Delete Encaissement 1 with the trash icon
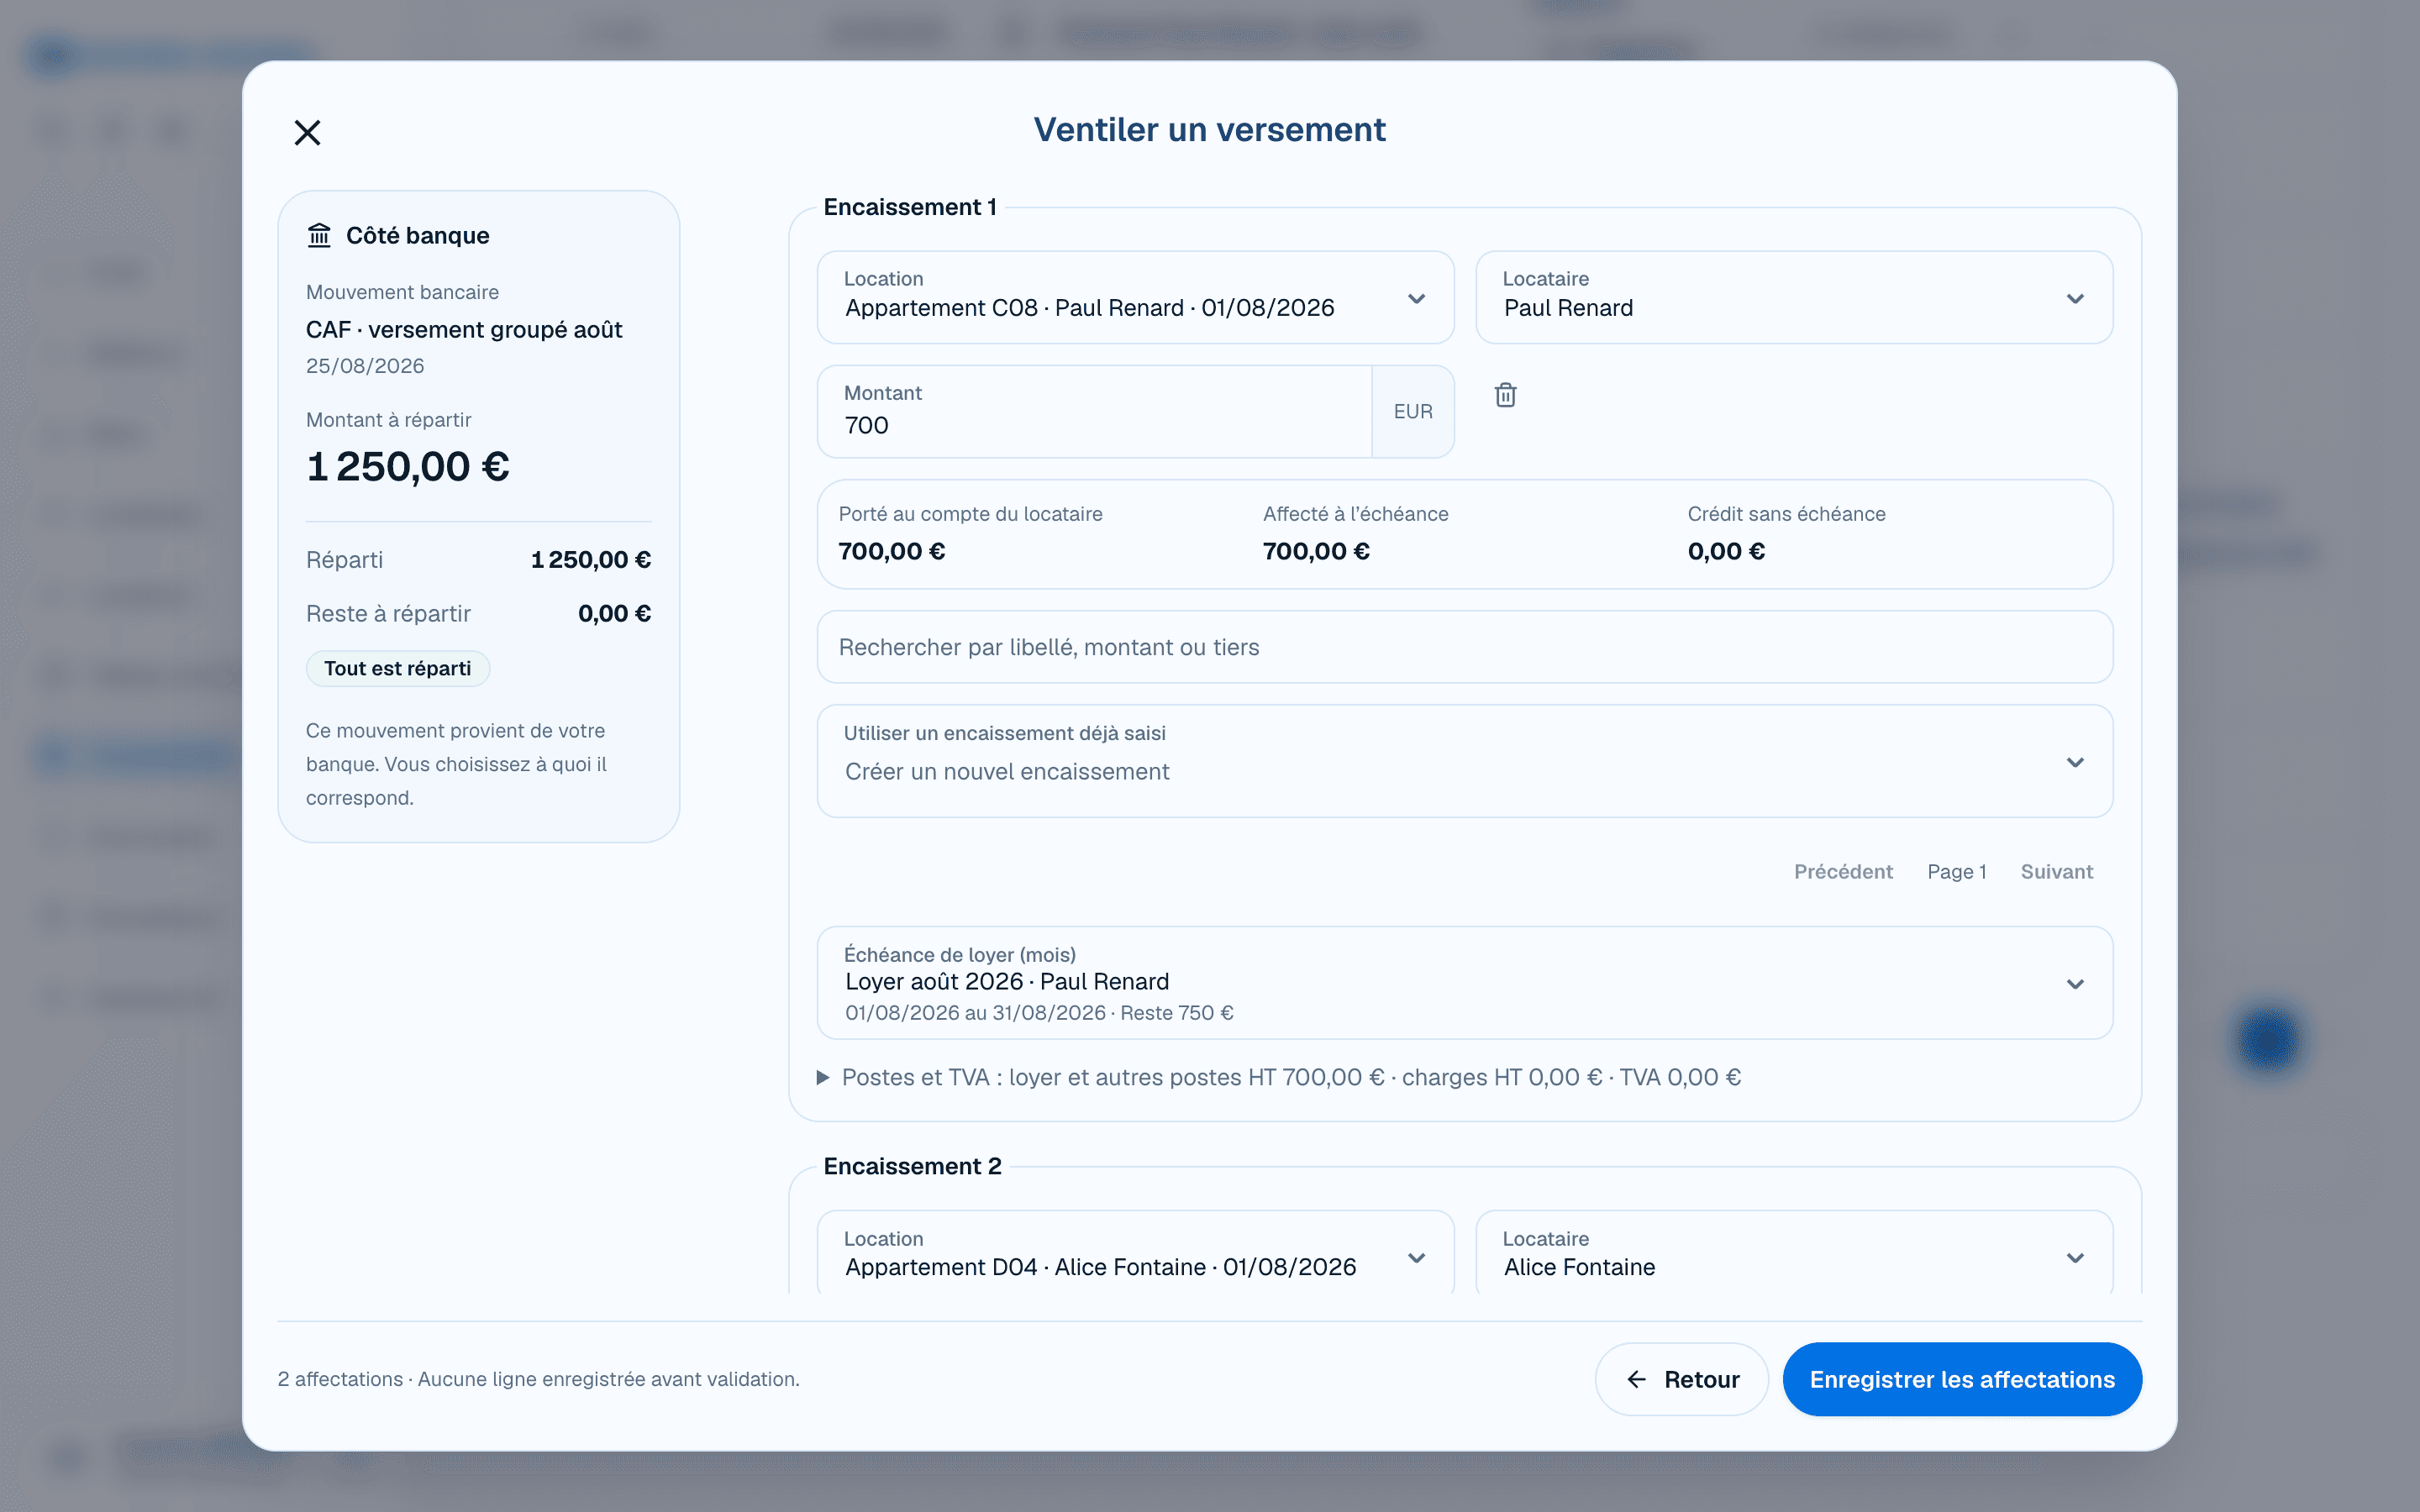This screenshot has height=1512, width=2420. 1505,395
